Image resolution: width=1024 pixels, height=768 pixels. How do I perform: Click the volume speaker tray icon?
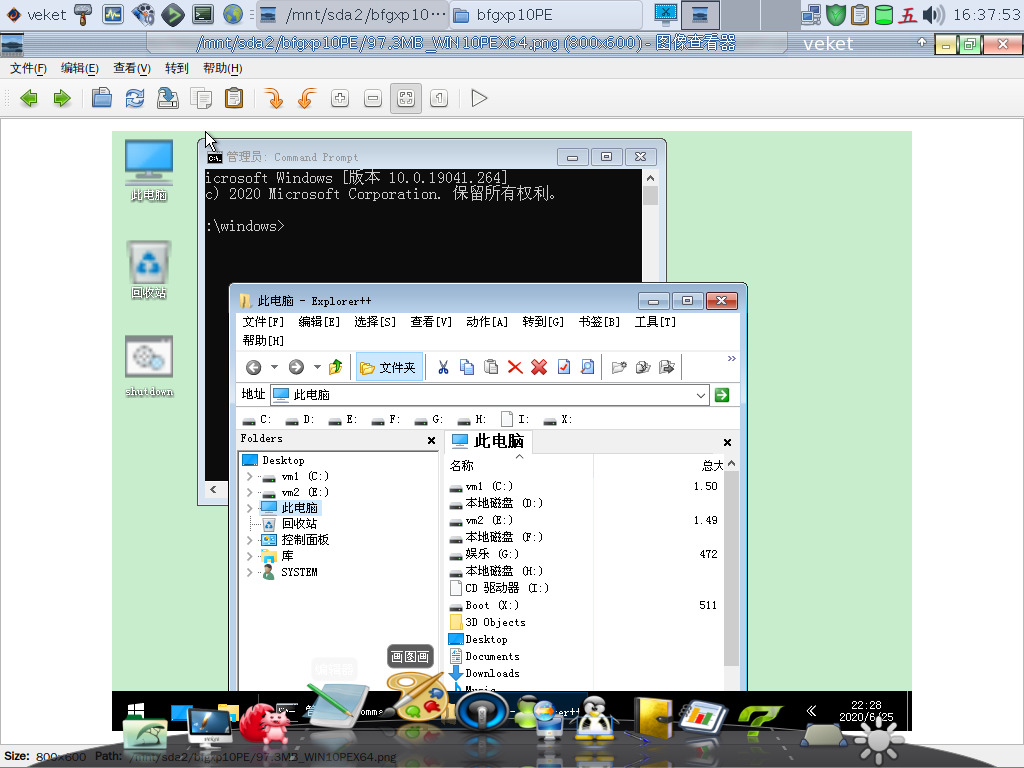[x=933, y=14]
